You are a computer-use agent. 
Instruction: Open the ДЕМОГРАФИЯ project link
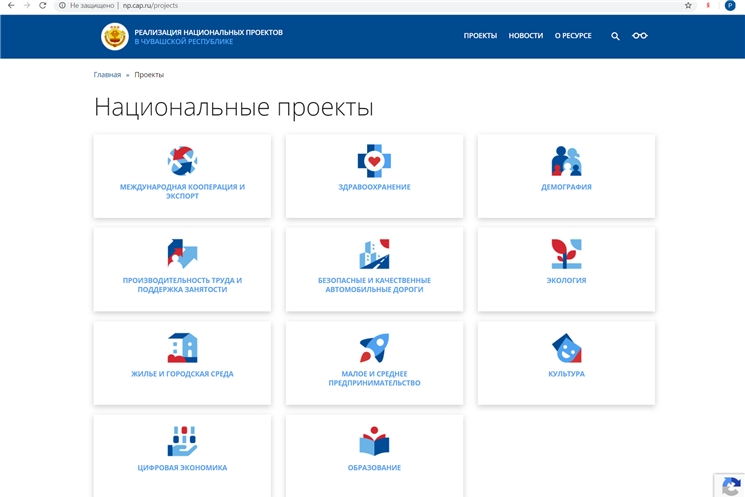click(x=566, y=187)
